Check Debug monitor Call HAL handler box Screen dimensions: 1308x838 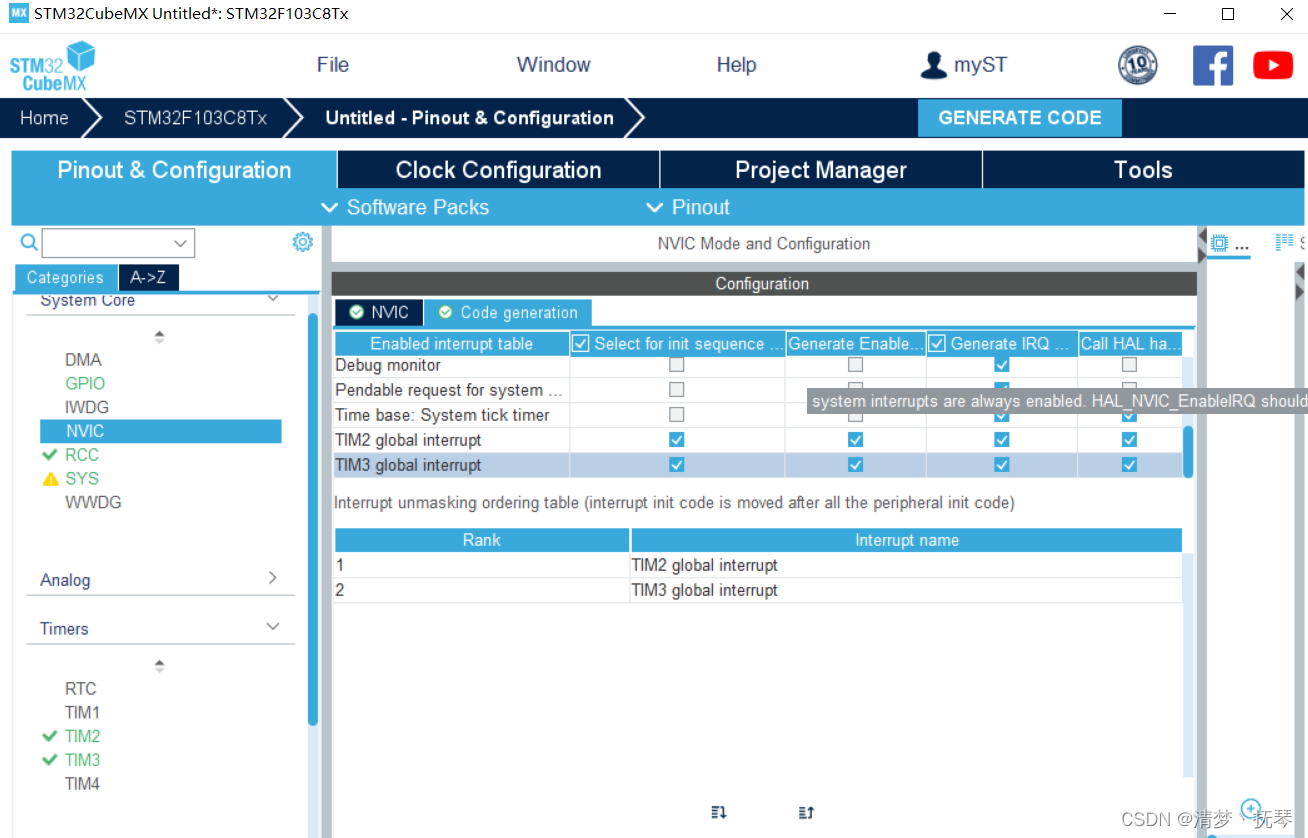point(1129,365)
